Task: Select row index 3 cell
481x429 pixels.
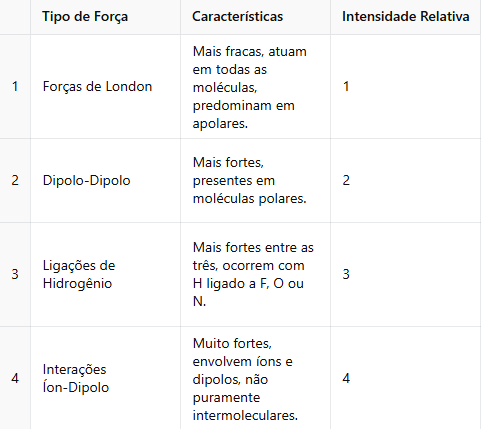Action: click(x=15, y=274)
